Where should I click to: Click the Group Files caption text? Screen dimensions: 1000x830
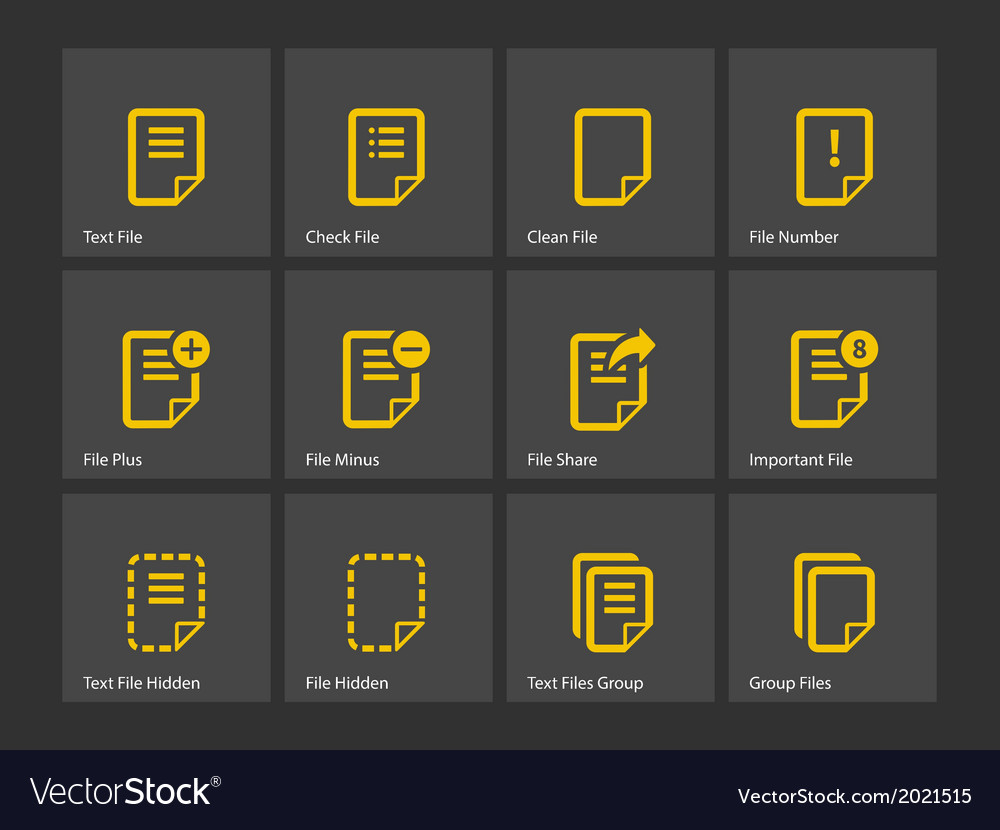[x=790, y=683]
